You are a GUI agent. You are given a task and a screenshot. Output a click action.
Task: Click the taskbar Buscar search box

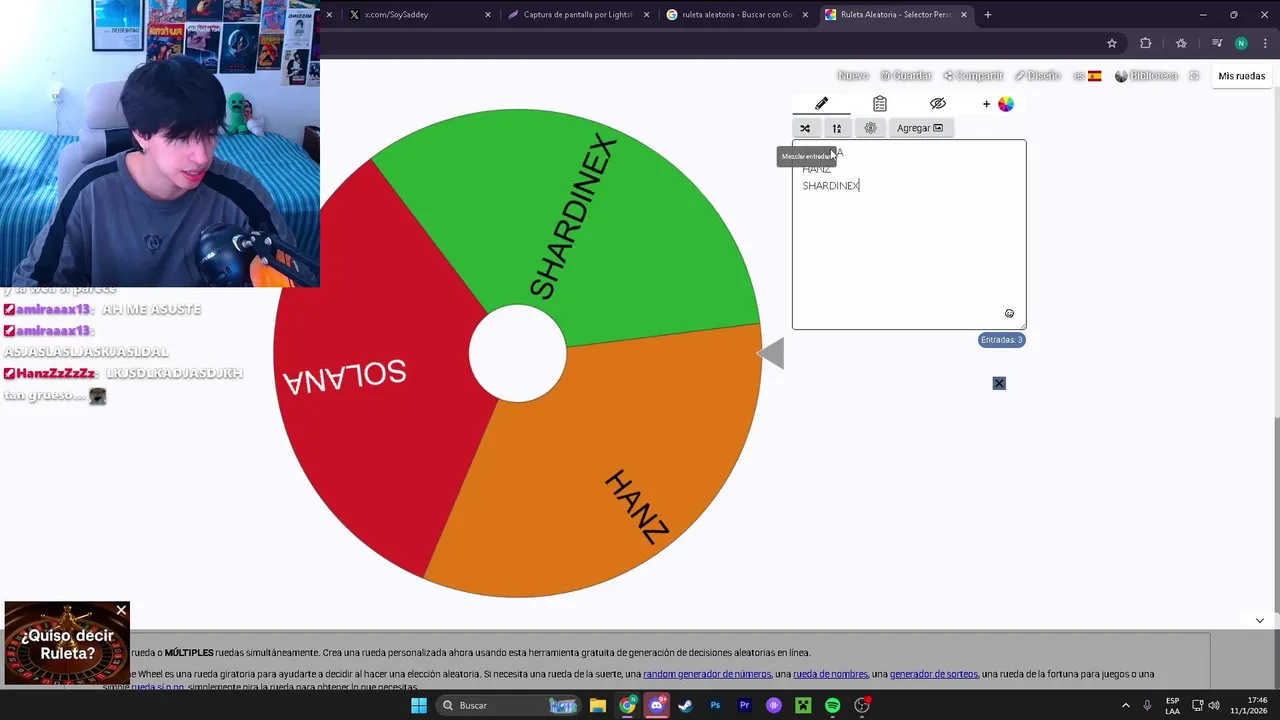[x=510, y=705]
